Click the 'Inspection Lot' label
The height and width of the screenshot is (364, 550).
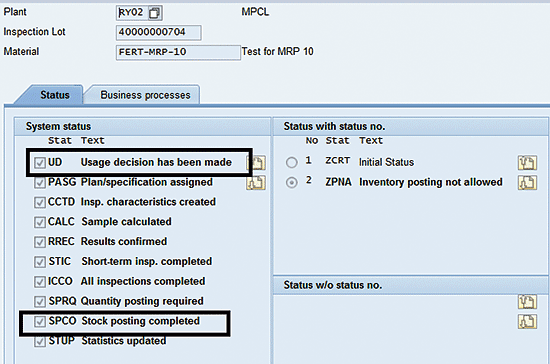[34, 32]
